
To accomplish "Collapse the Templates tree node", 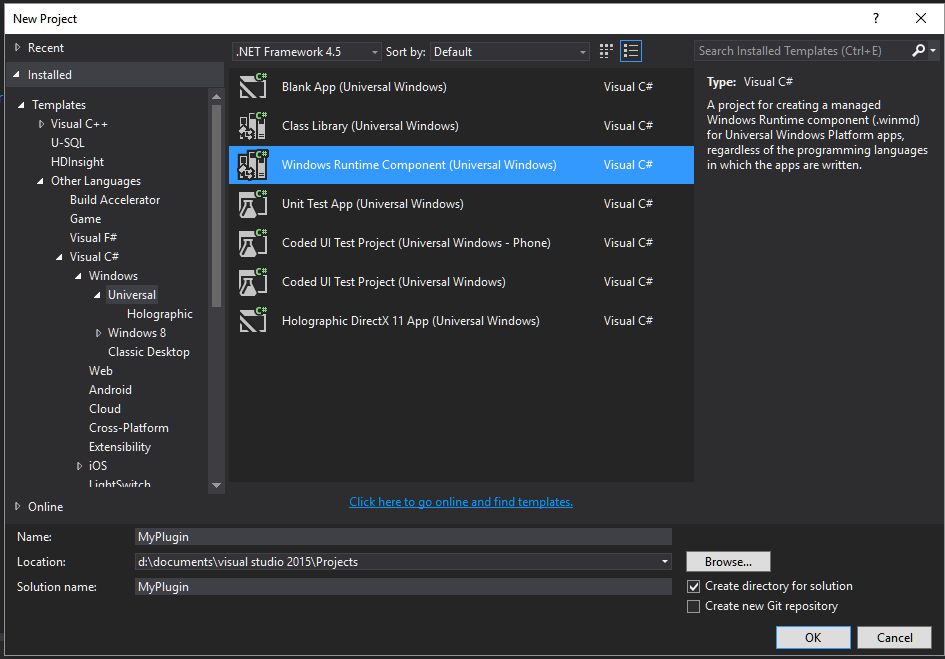I will coord(21,105).
